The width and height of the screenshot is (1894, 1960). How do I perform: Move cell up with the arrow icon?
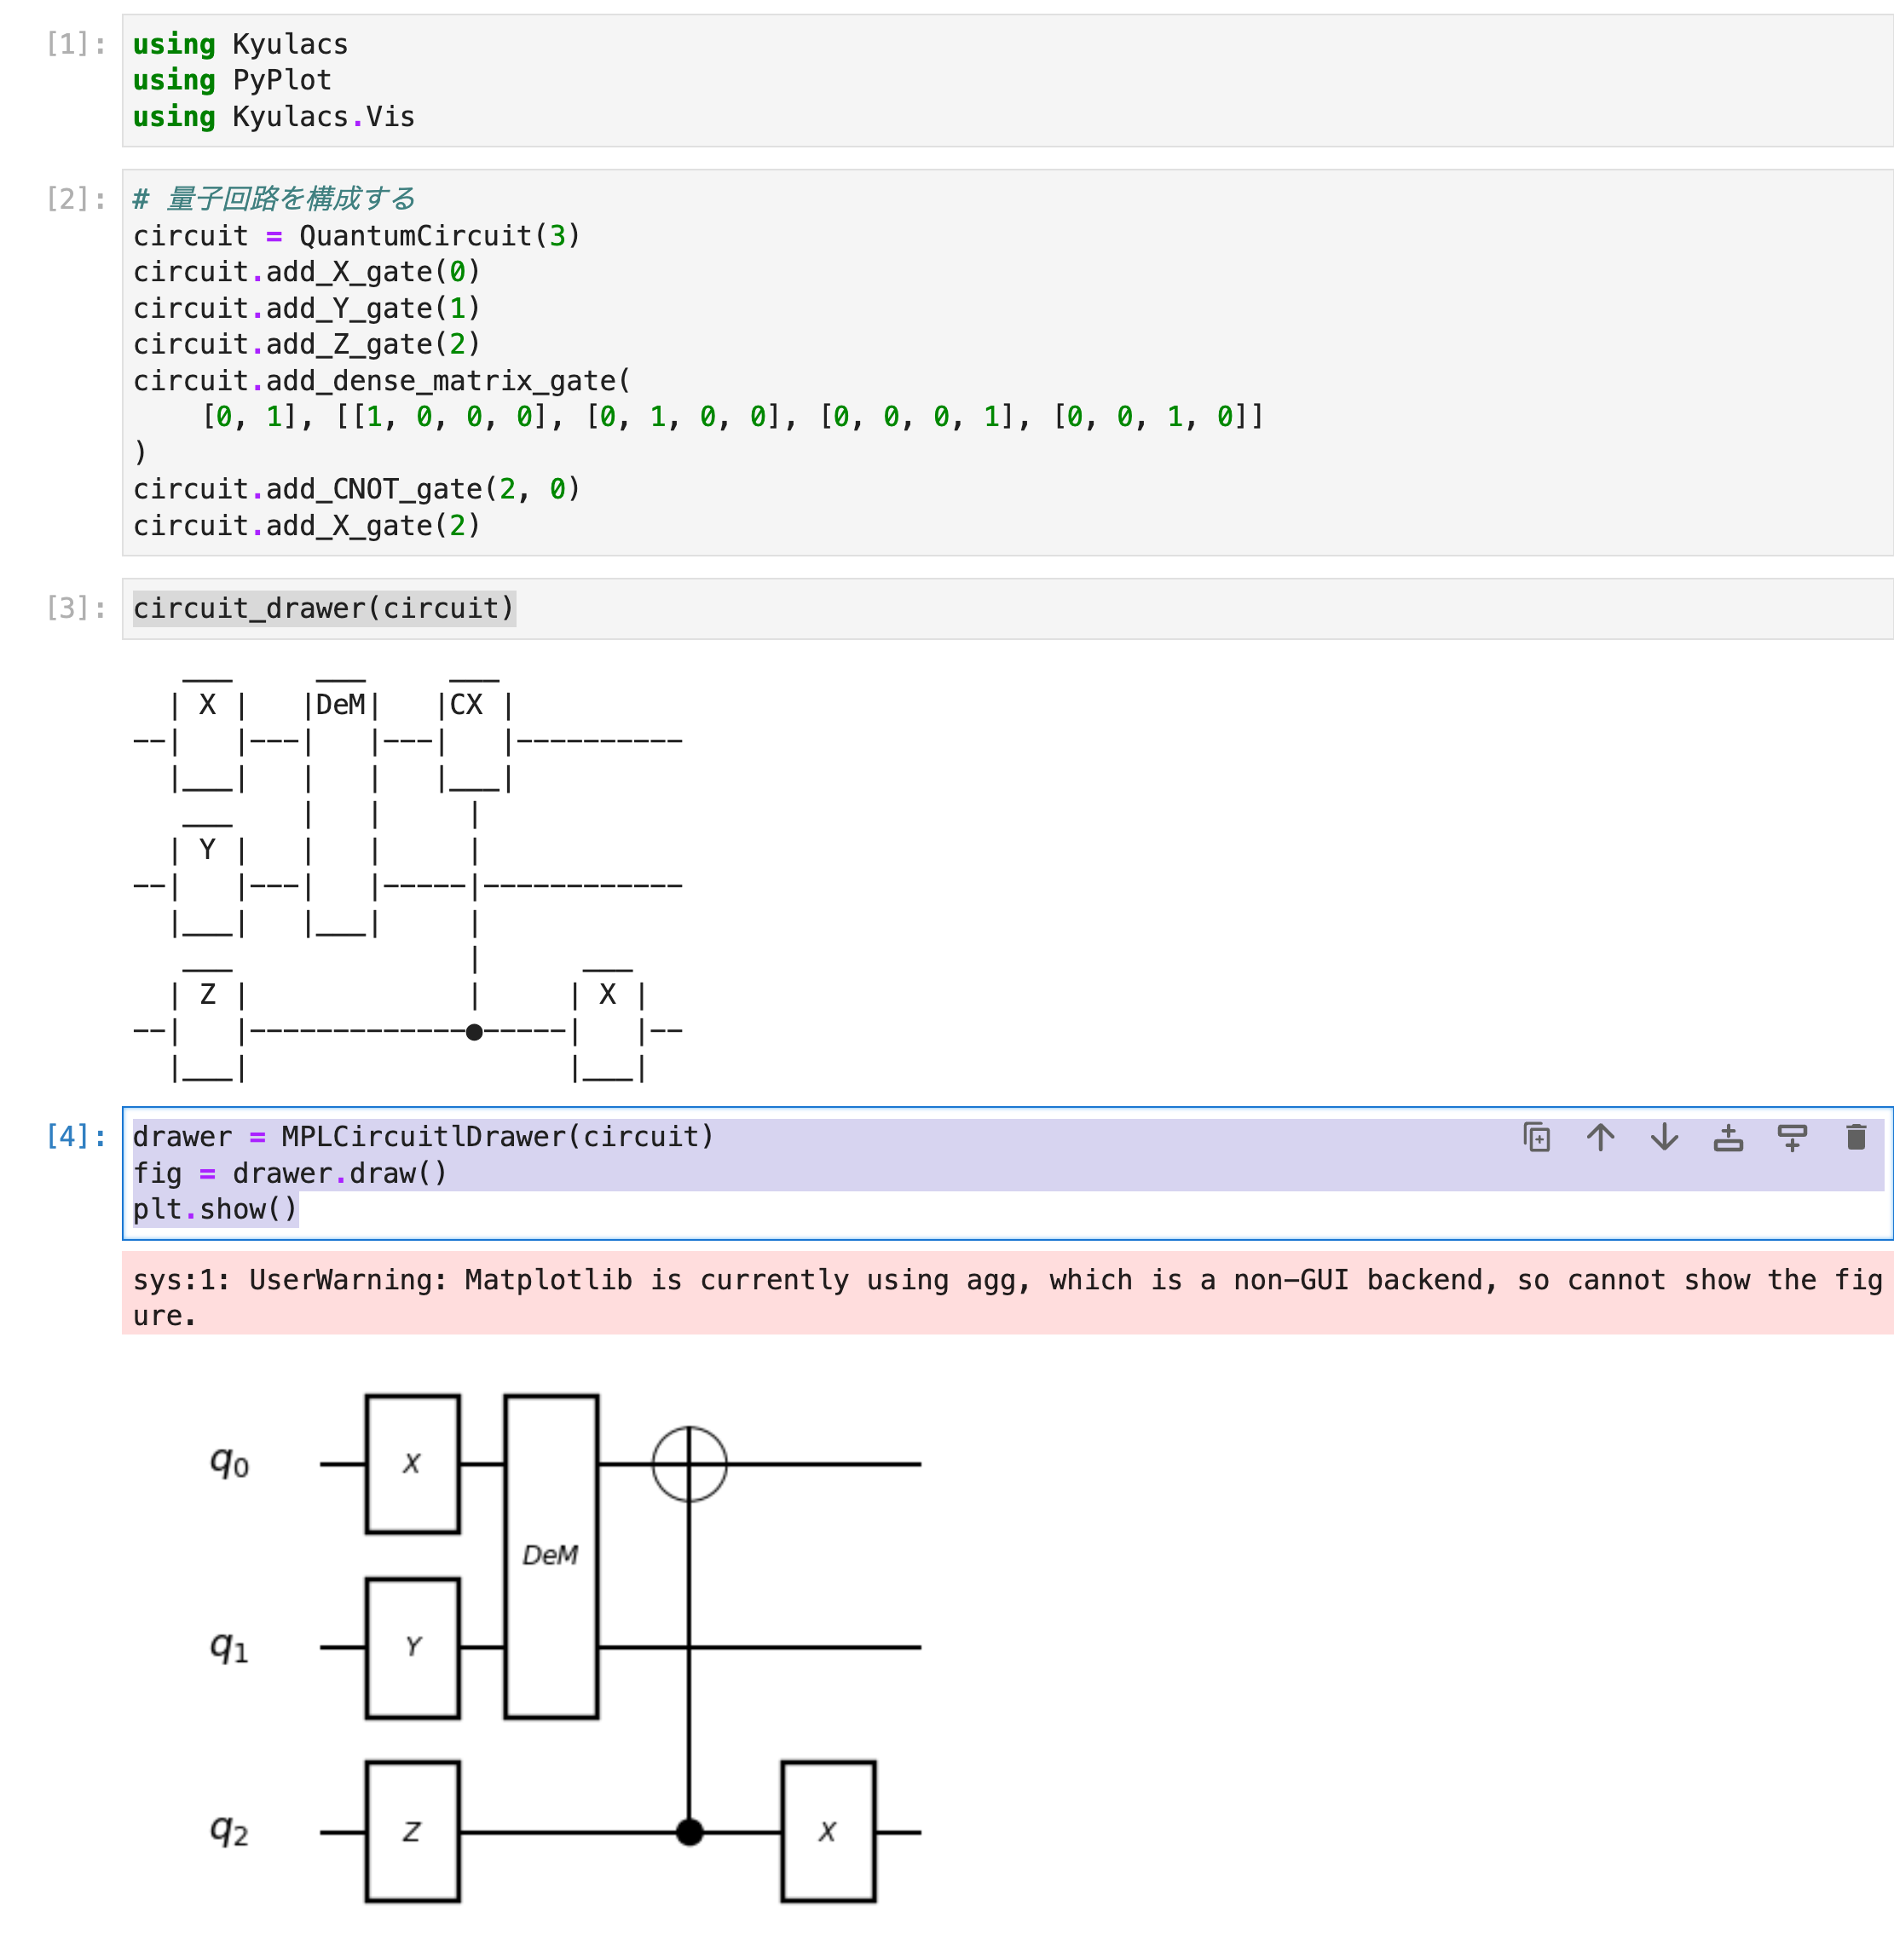1600,1137
